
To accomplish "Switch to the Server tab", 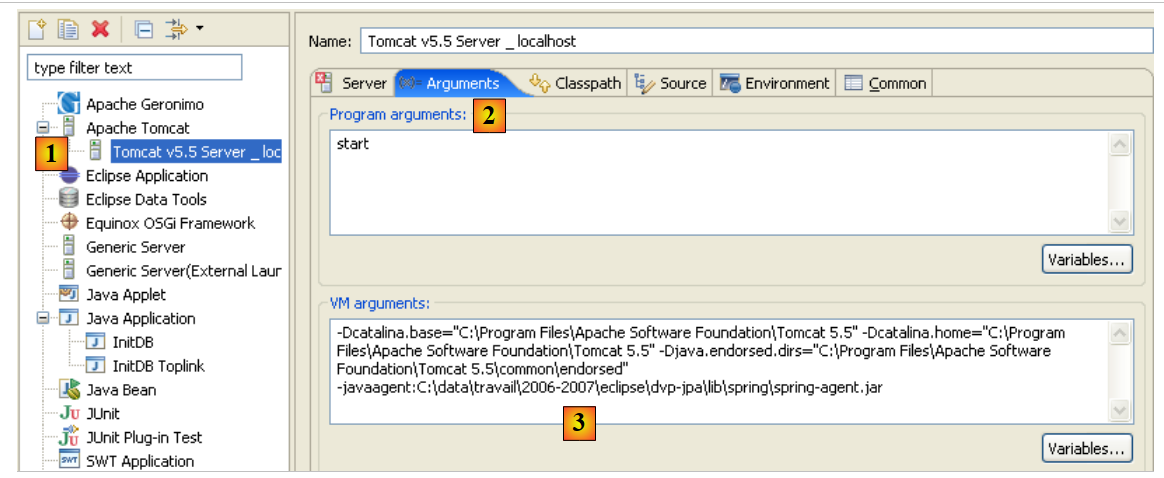I will [x=353, y=84].
